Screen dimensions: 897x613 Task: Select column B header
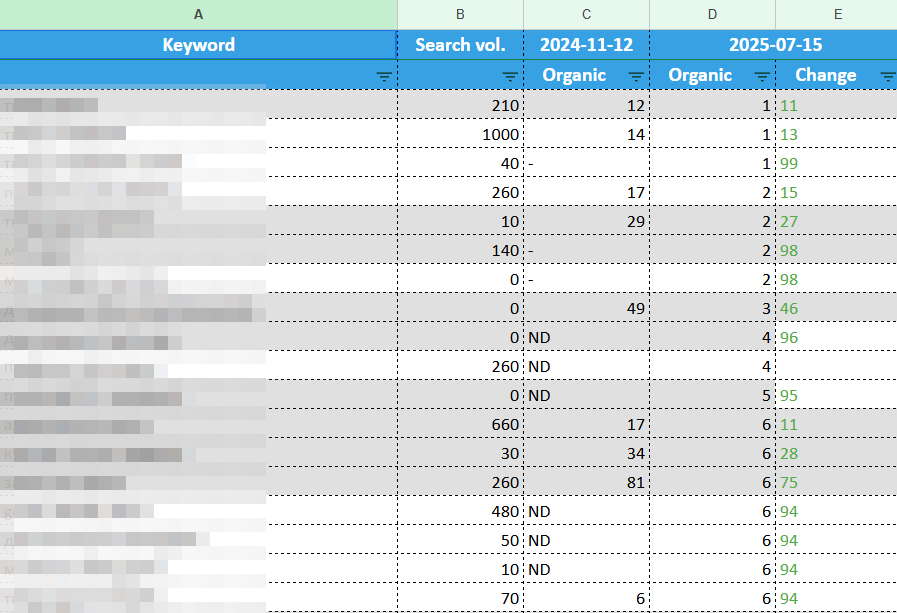coord(460,14)
